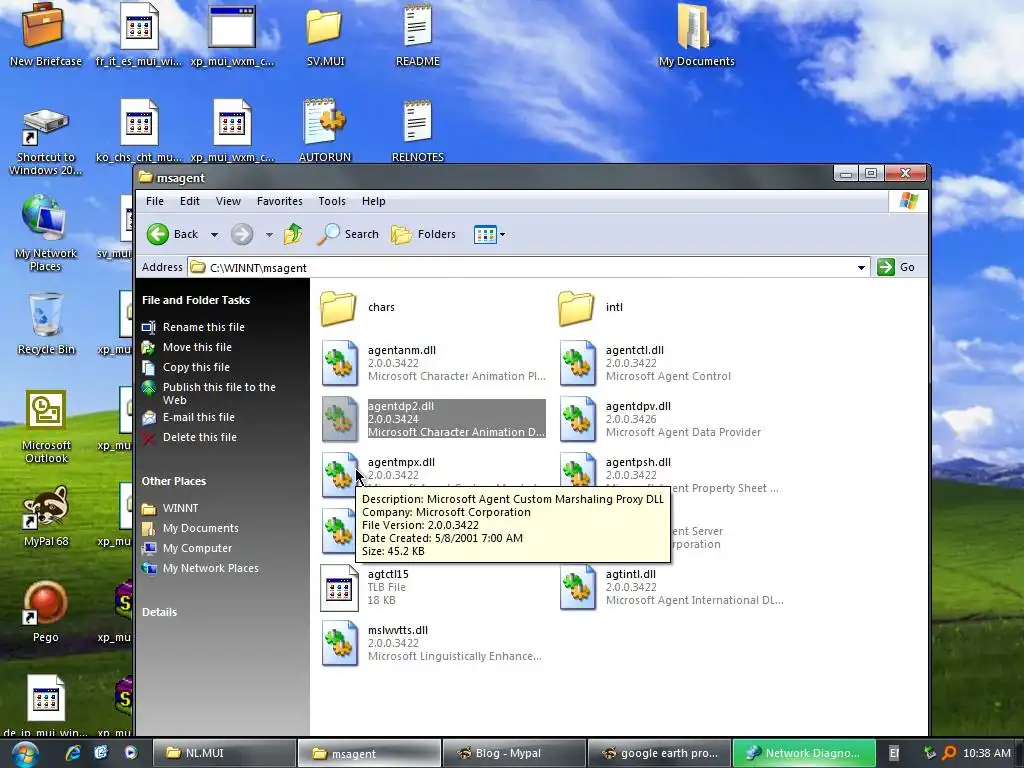This screenshot has height=768, width=1024.
Task: Open the Help menu
Action: point(374,201)
